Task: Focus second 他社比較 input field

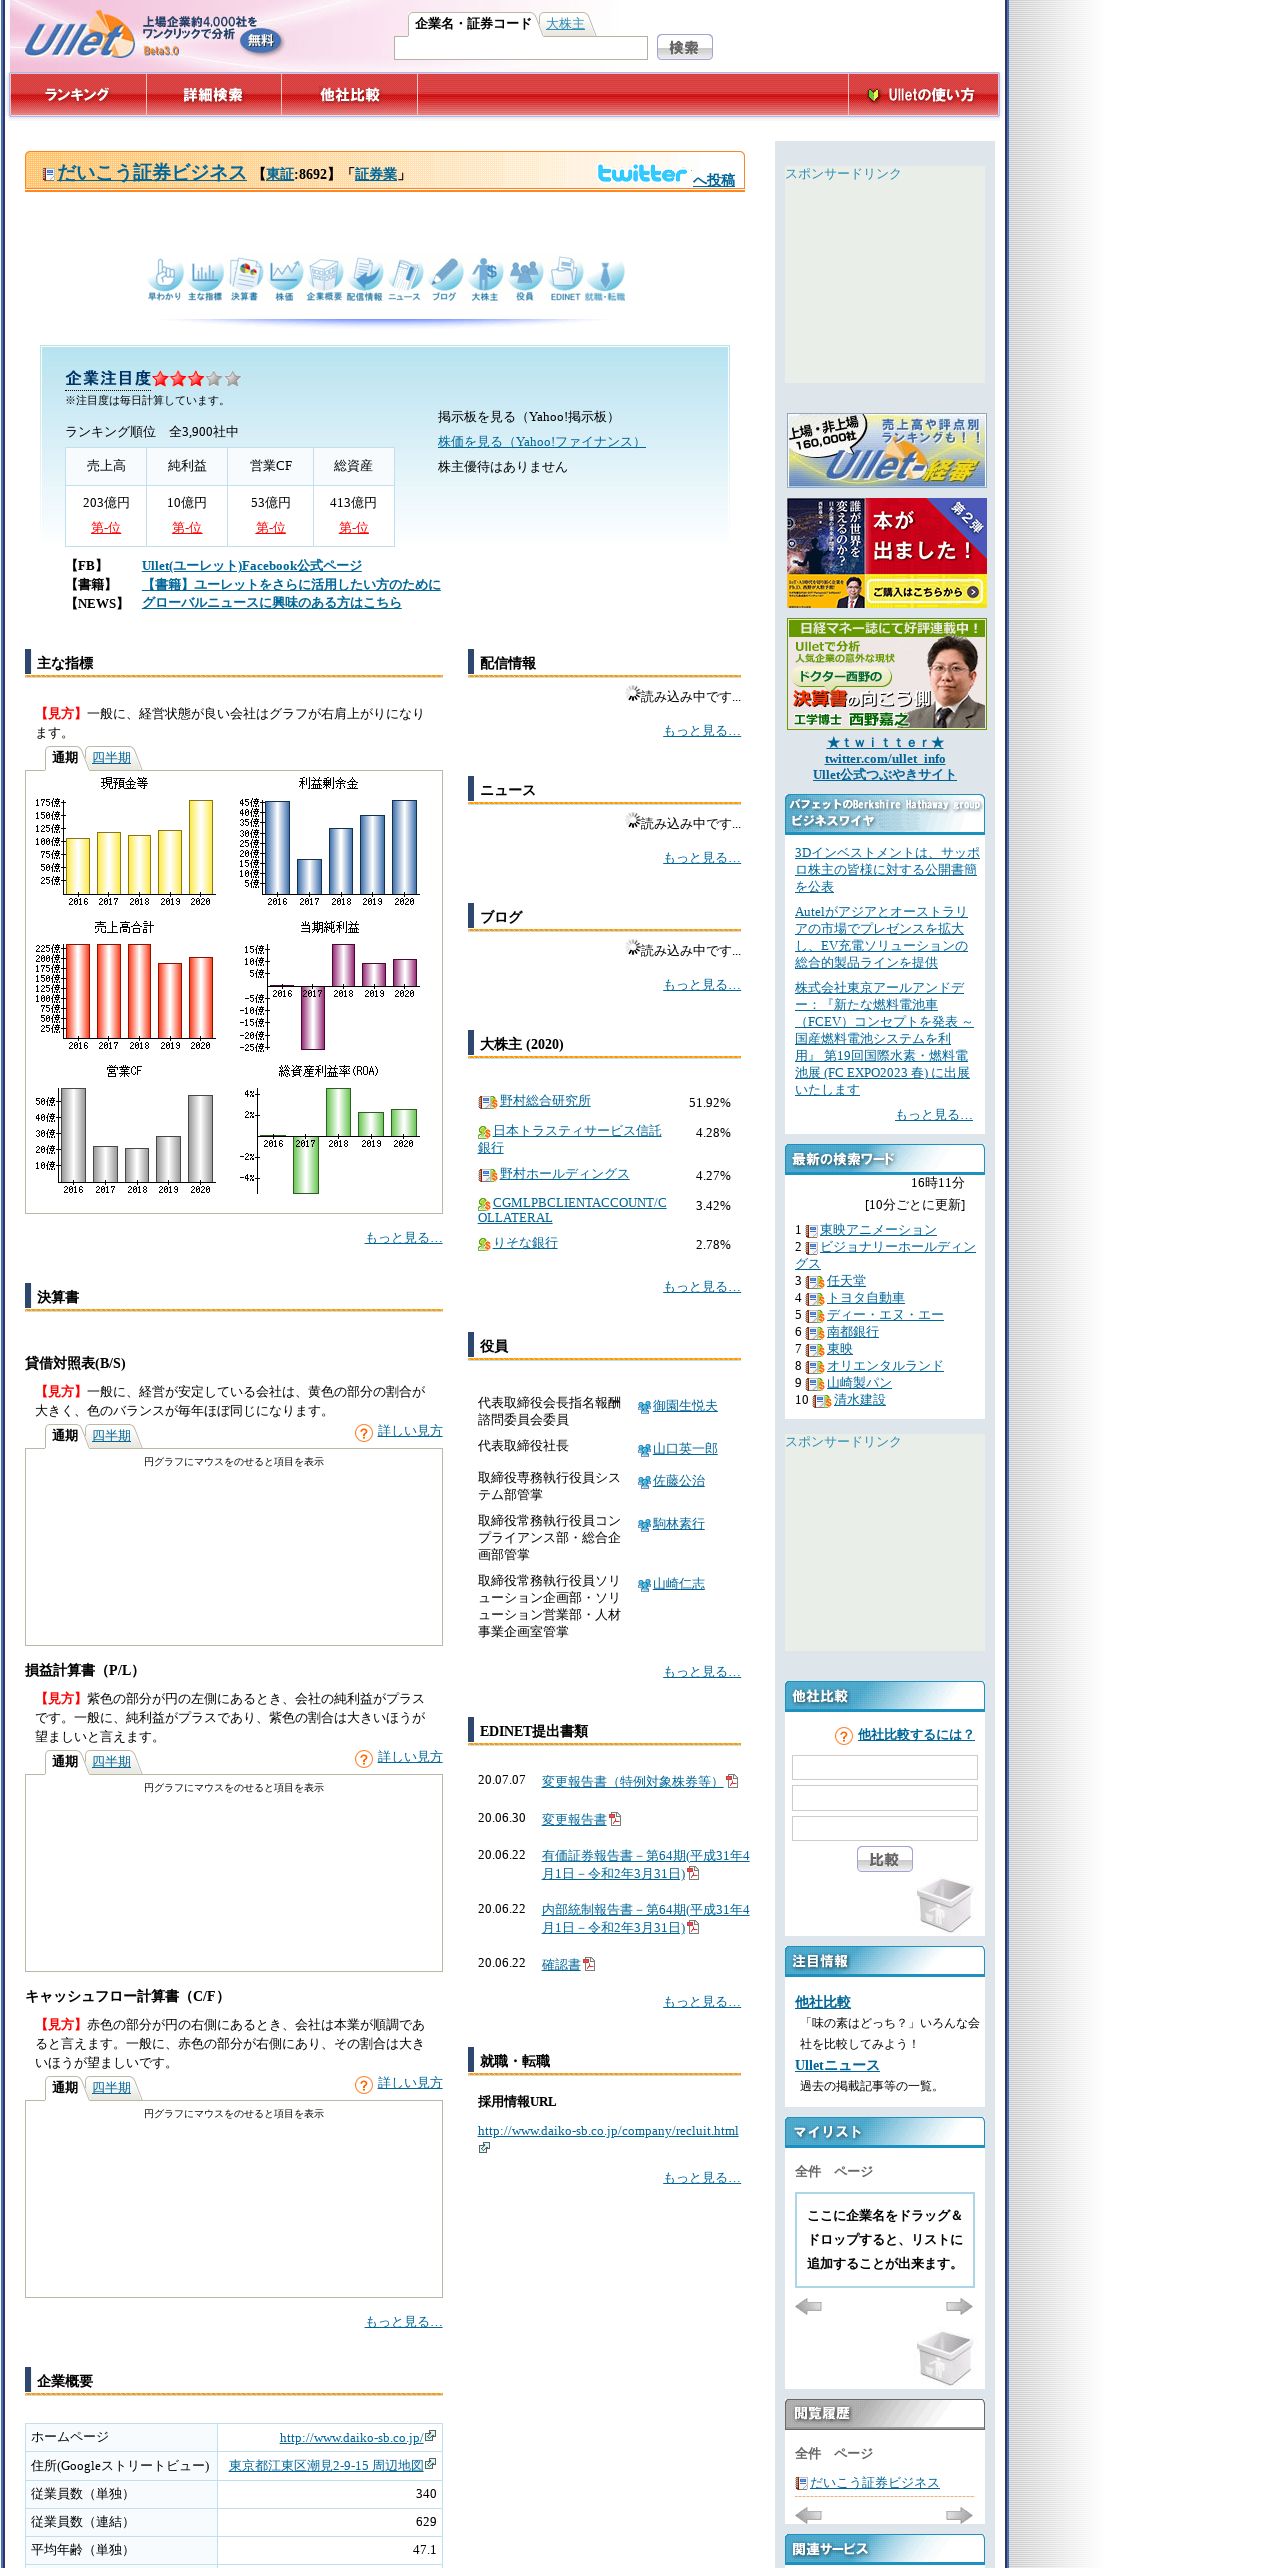Action: tap(884, 1798)
